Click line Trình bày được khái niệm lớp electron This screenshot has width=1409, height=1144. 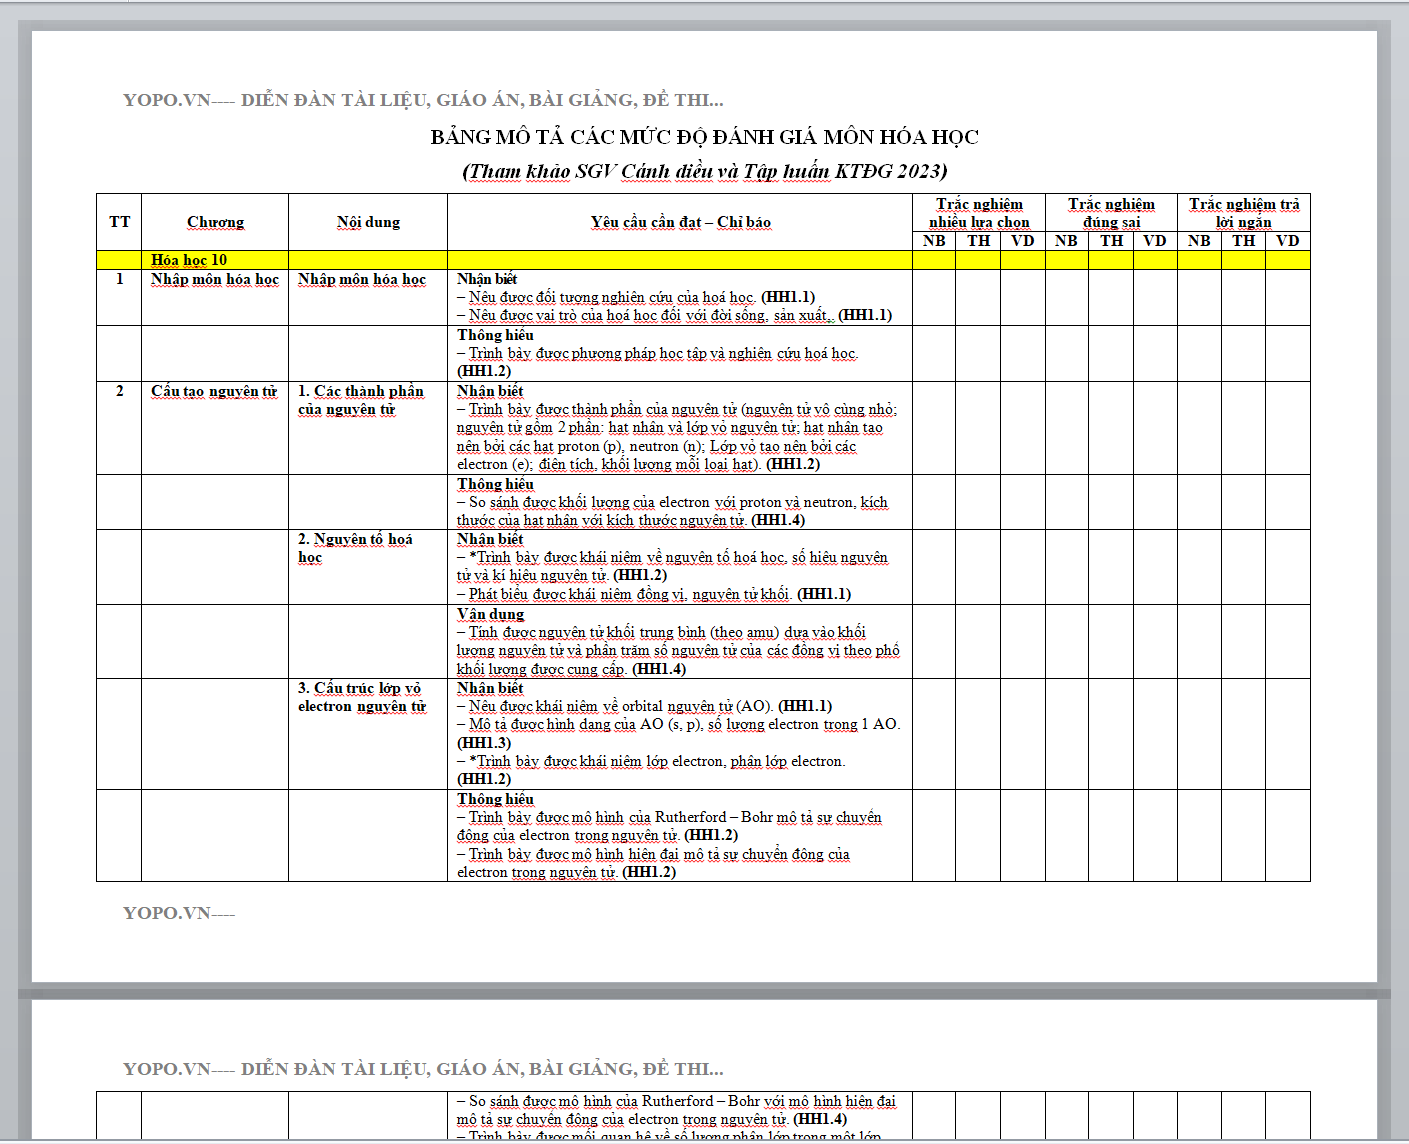(651, 770)
